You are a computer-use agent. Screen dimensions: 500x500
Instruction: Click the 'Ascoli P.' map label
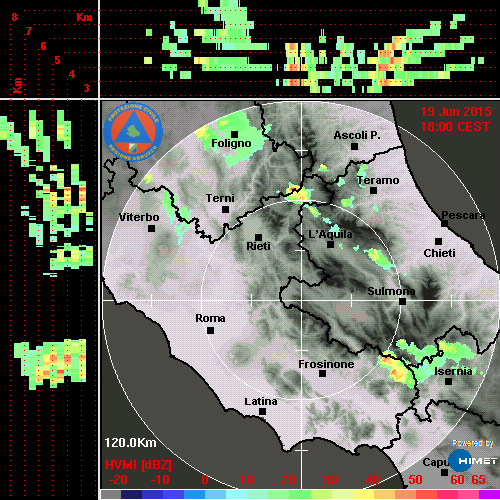(357, 135)
